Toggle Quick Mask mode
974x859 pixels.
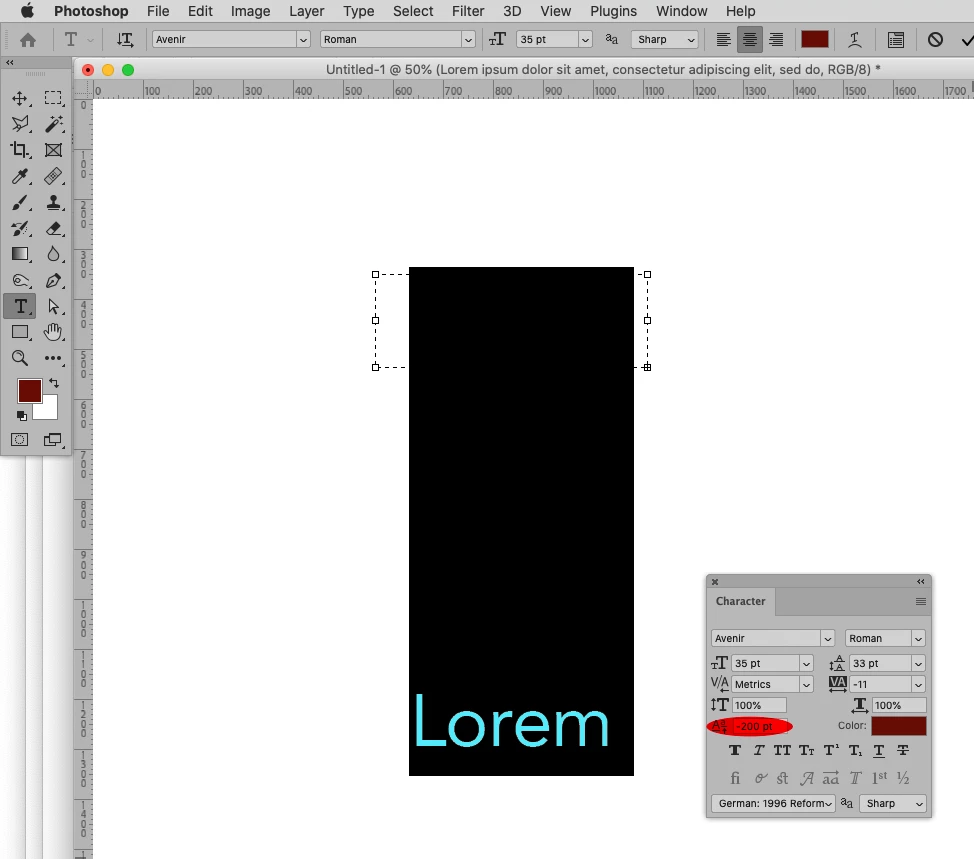20,440
